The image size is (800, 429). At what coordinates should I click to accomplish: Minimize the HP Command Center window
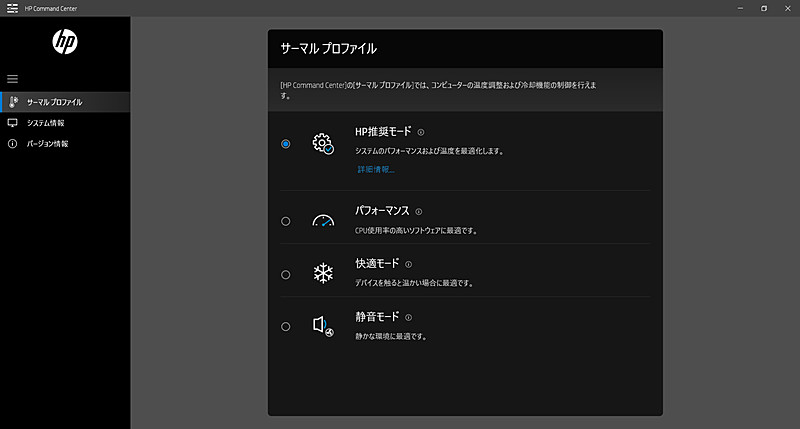740,8
